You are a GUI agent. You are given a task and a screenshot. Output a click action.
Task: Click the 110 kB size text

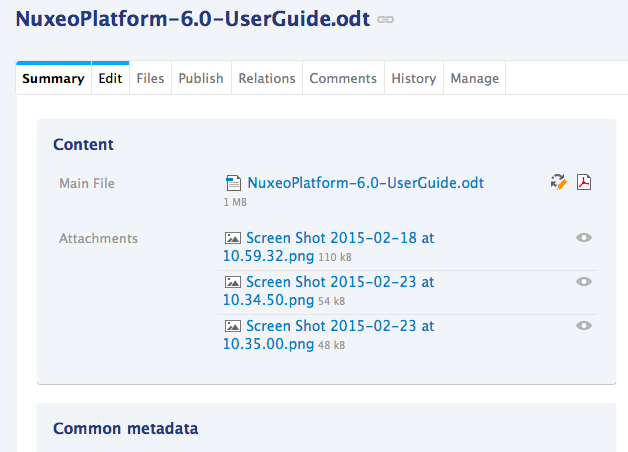(335, 257)
